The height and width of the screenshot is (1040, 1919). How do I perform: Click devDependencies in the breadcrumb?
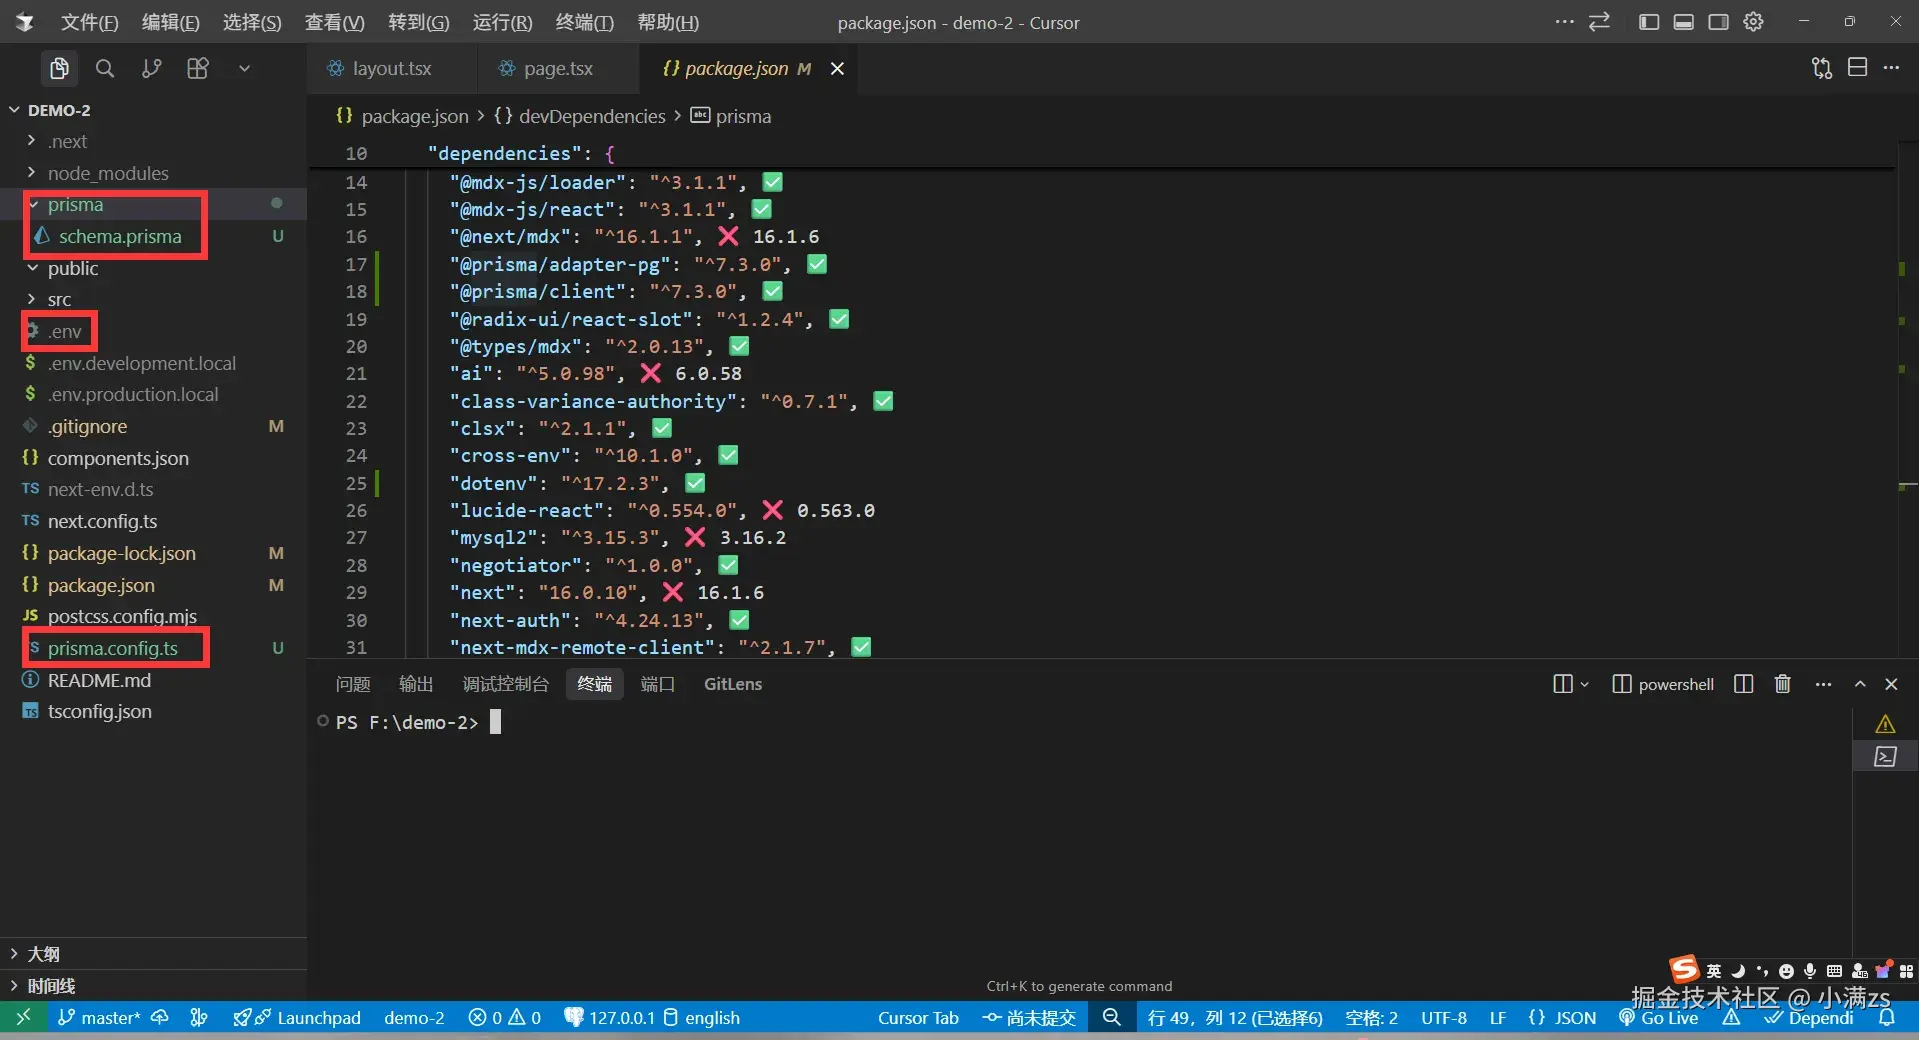point(592,116)
